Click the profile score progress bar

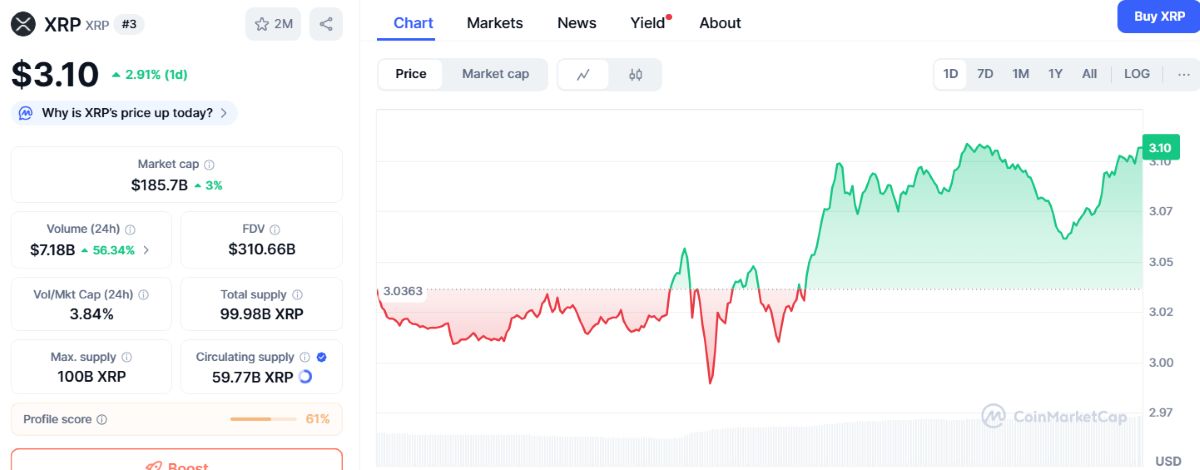(264, 419)
